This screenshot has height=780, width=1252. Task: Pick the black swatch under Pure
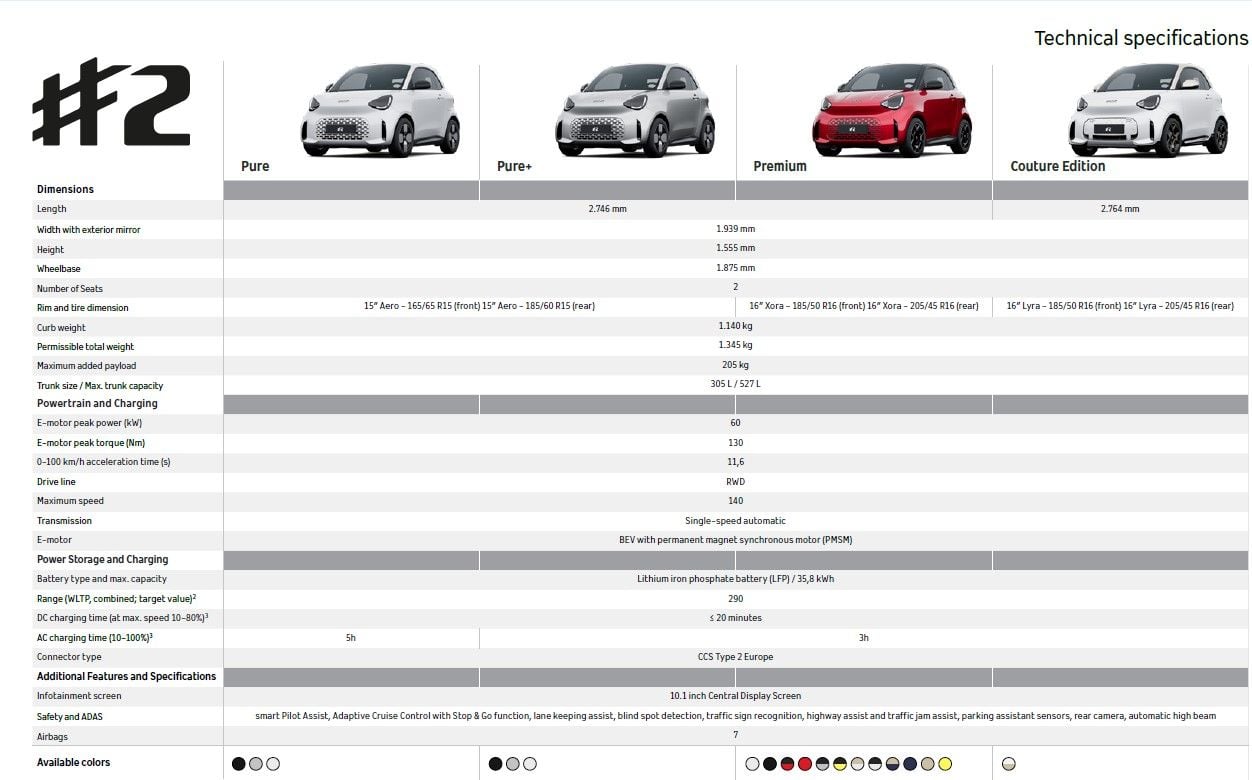coord(239,764)
